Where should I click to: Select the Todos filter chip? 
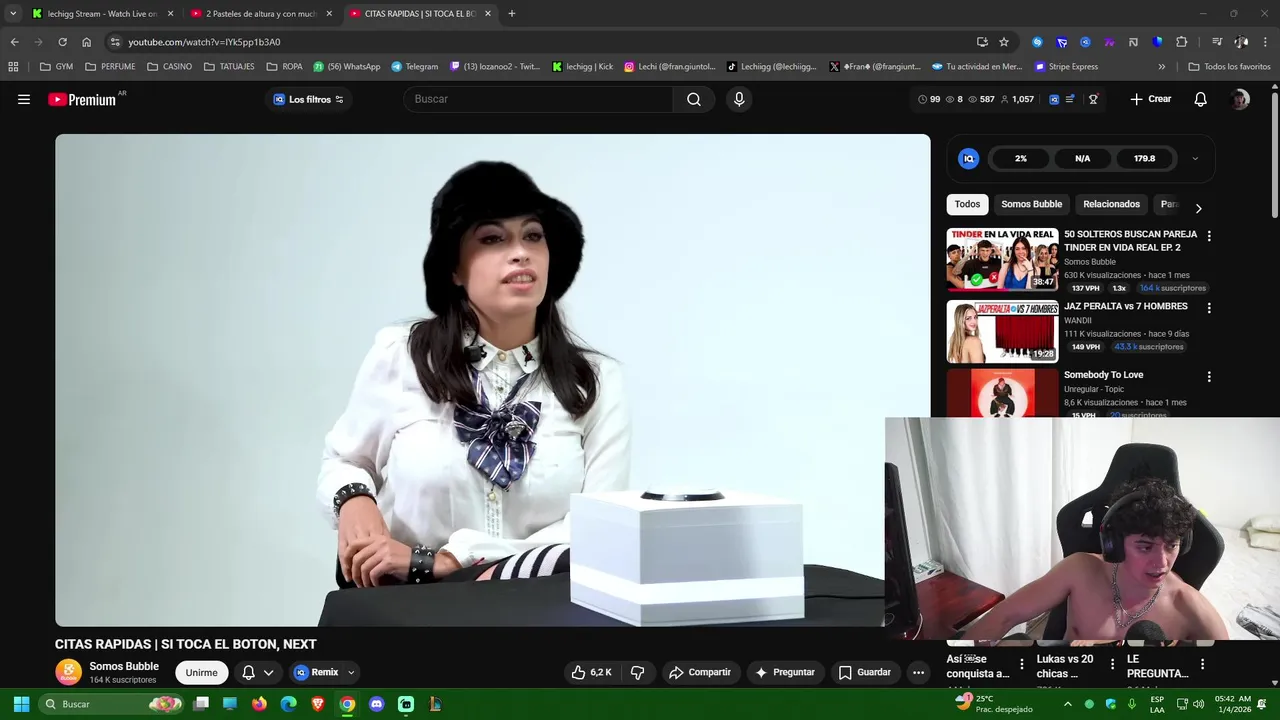click(967, 204)
